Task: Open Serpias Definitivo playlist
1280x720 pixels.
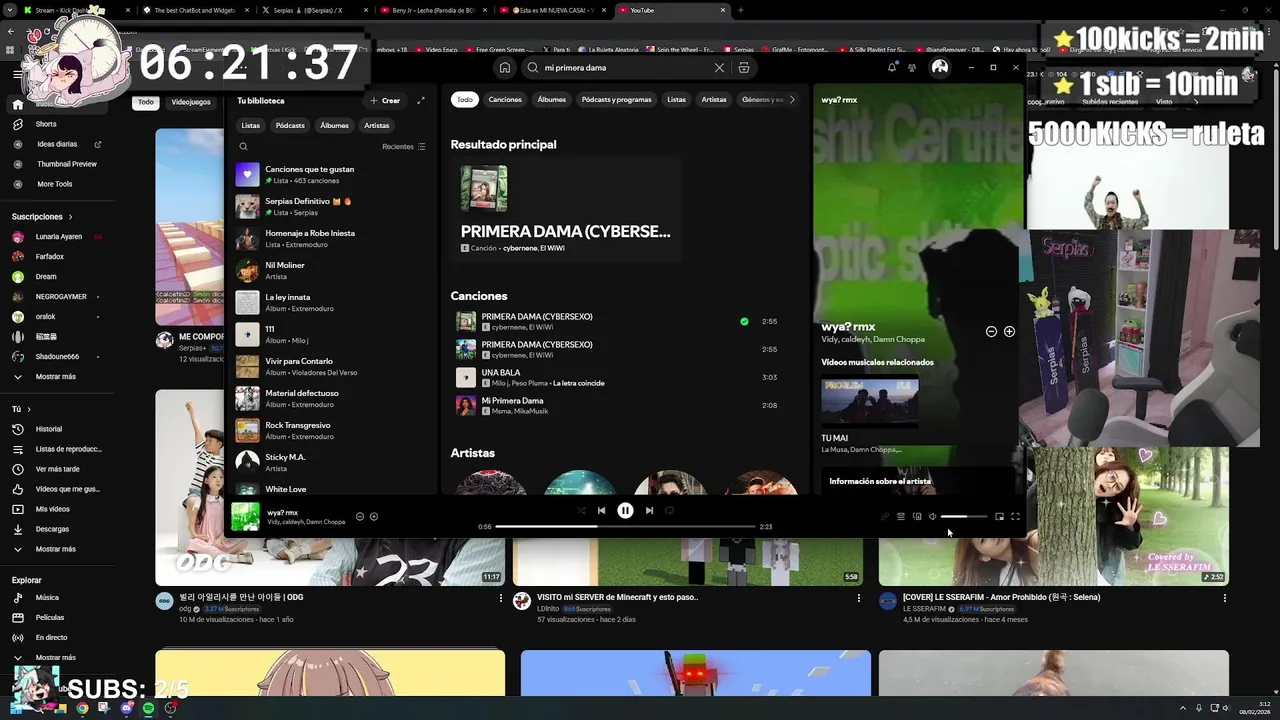Action: pos(330,207)
